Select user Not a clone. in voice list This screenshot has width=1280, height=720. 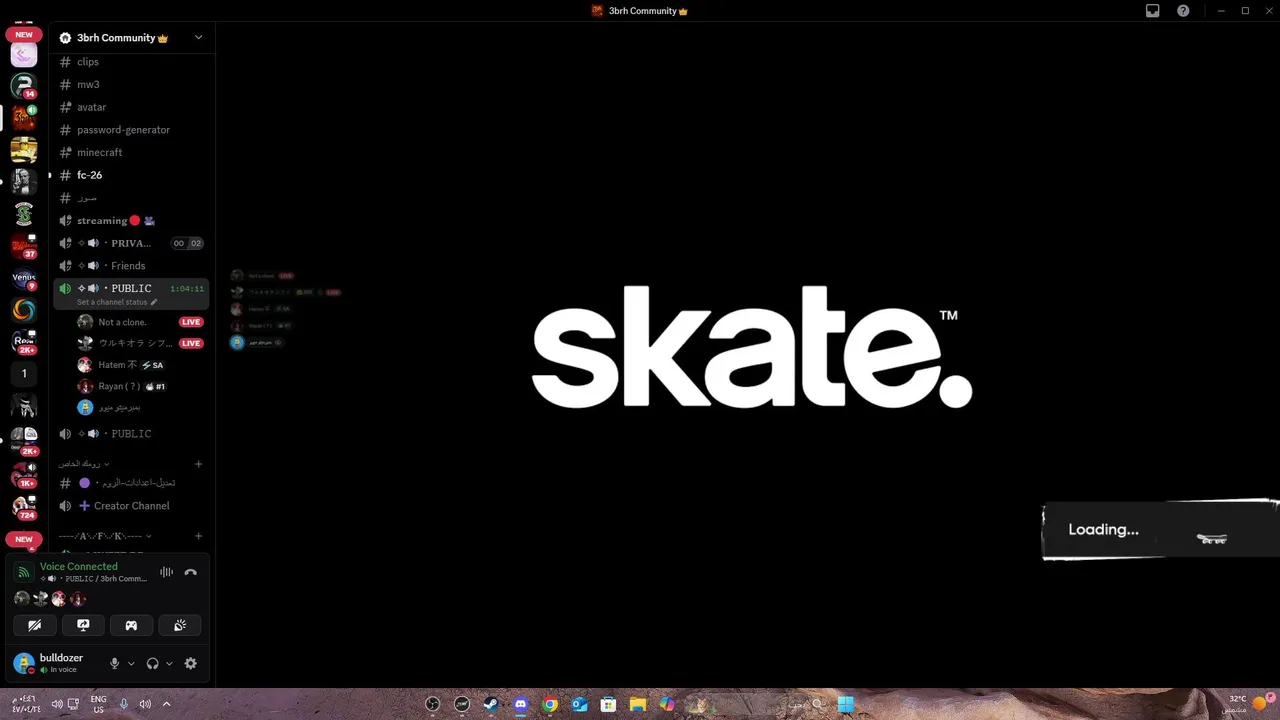(x=140, y=322)
